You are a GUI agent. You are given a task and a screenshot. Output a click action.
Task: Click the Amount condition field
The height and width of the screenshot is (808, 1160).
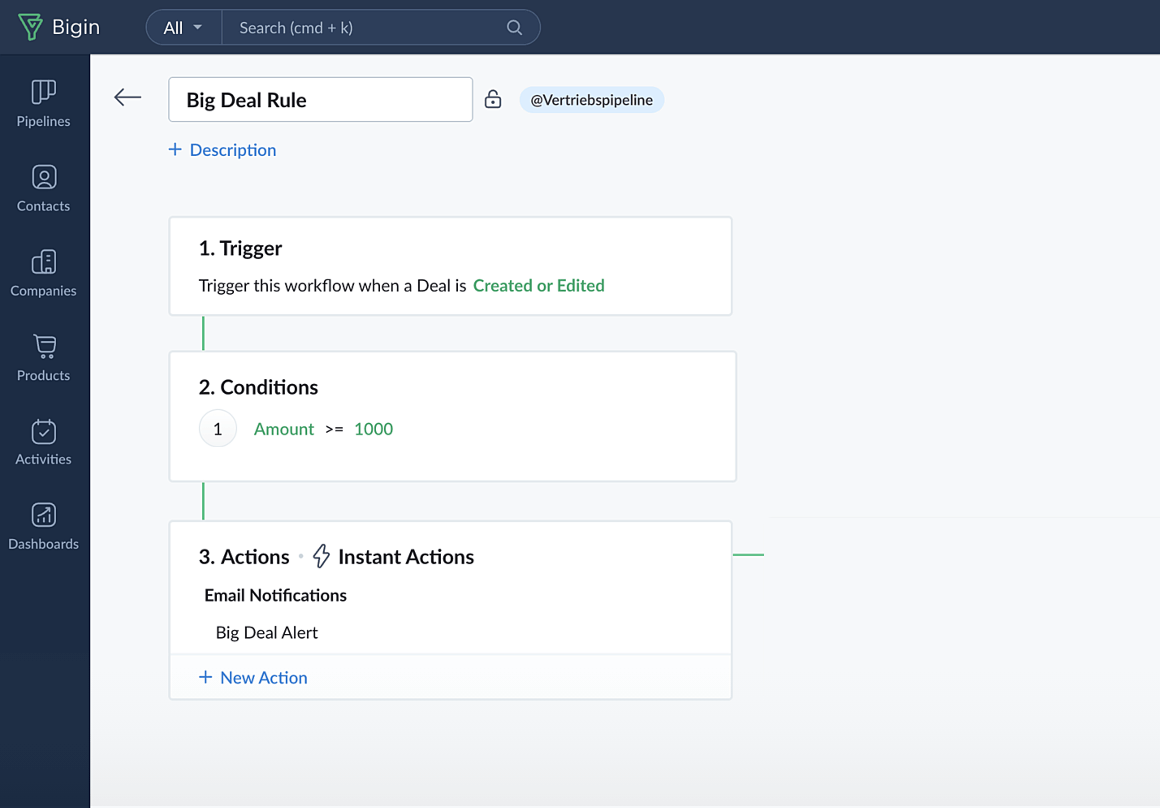(x=284, y=429)
